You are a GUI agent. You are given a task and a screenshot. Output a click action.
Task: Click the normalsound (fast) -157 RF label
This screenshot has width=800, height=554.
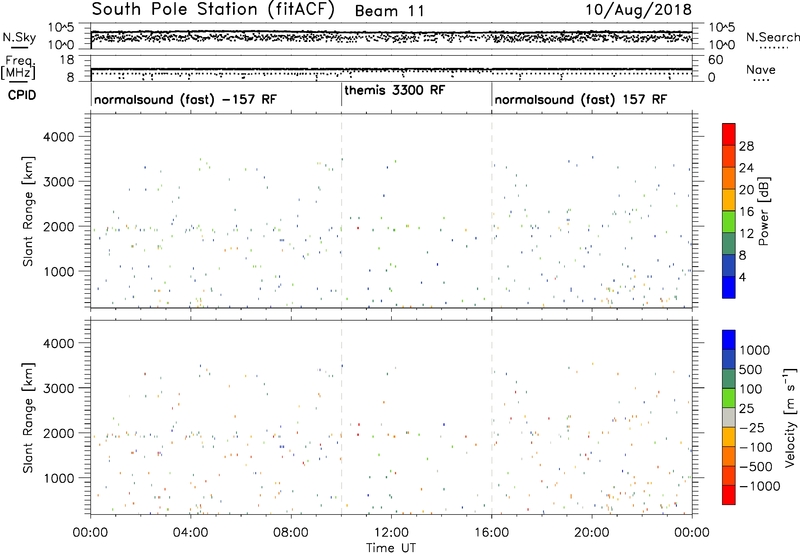185,99
